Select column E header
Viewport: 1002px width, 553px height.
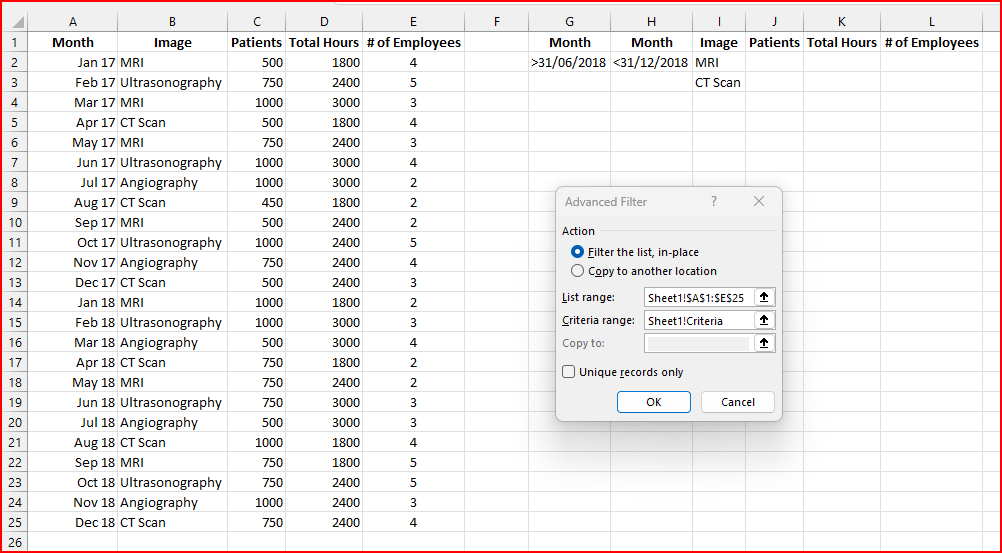pos(413,22)
